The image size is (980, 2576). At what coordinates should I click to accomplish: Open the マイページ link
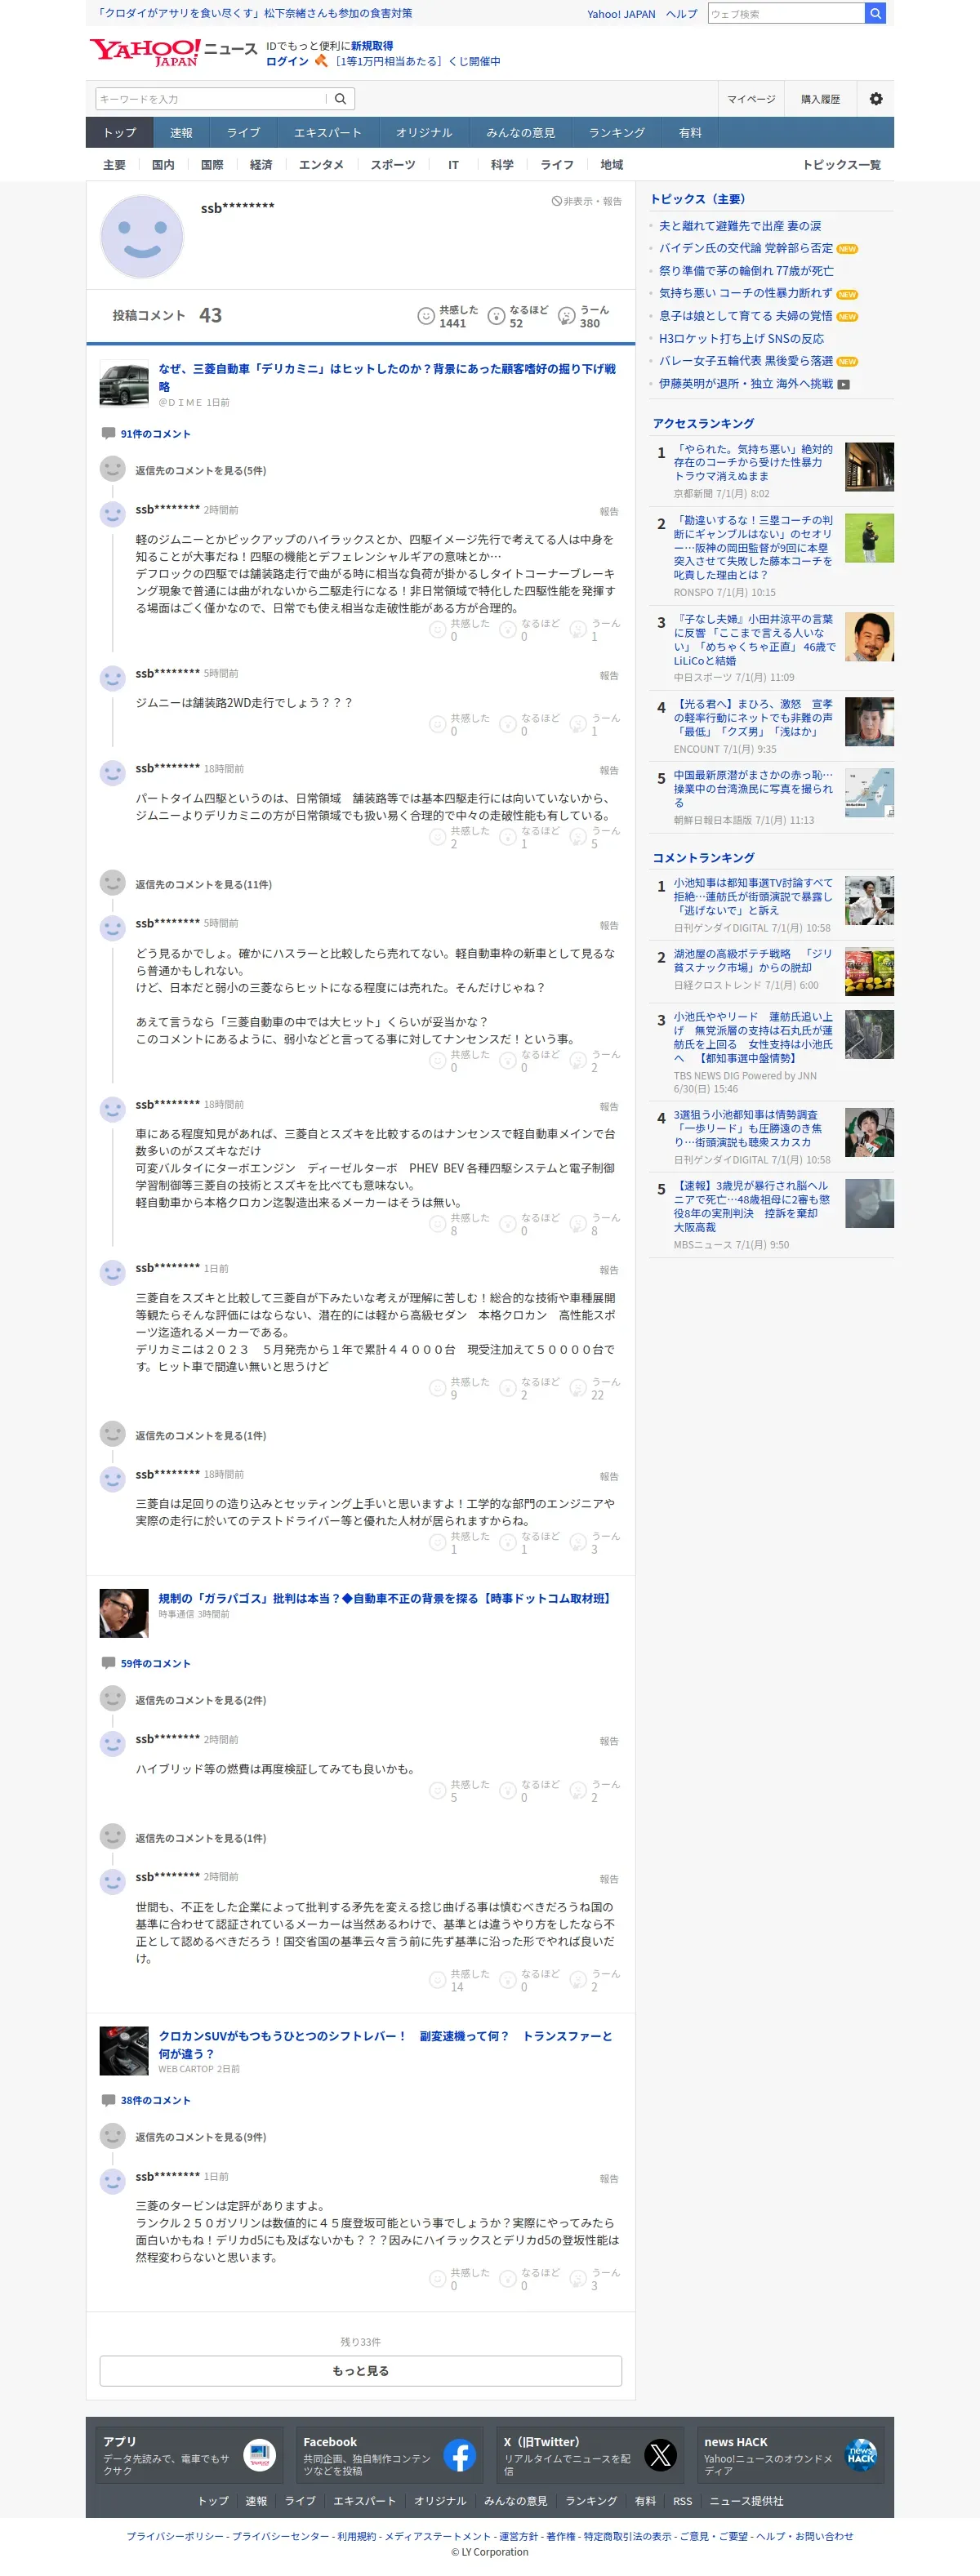tap(751, 99)
